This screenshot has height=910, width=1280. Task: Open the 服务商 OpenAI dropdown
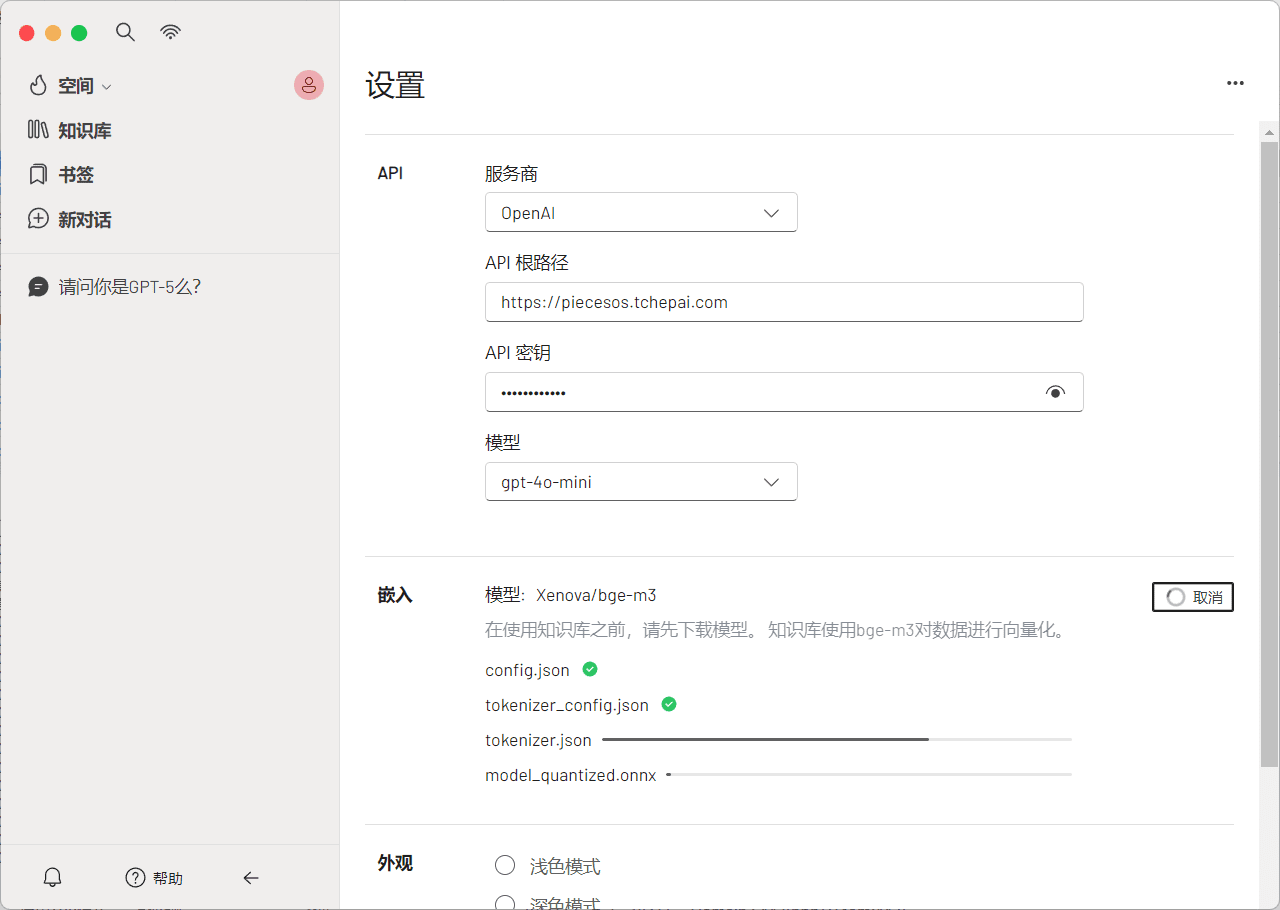(x=641, y=212)
